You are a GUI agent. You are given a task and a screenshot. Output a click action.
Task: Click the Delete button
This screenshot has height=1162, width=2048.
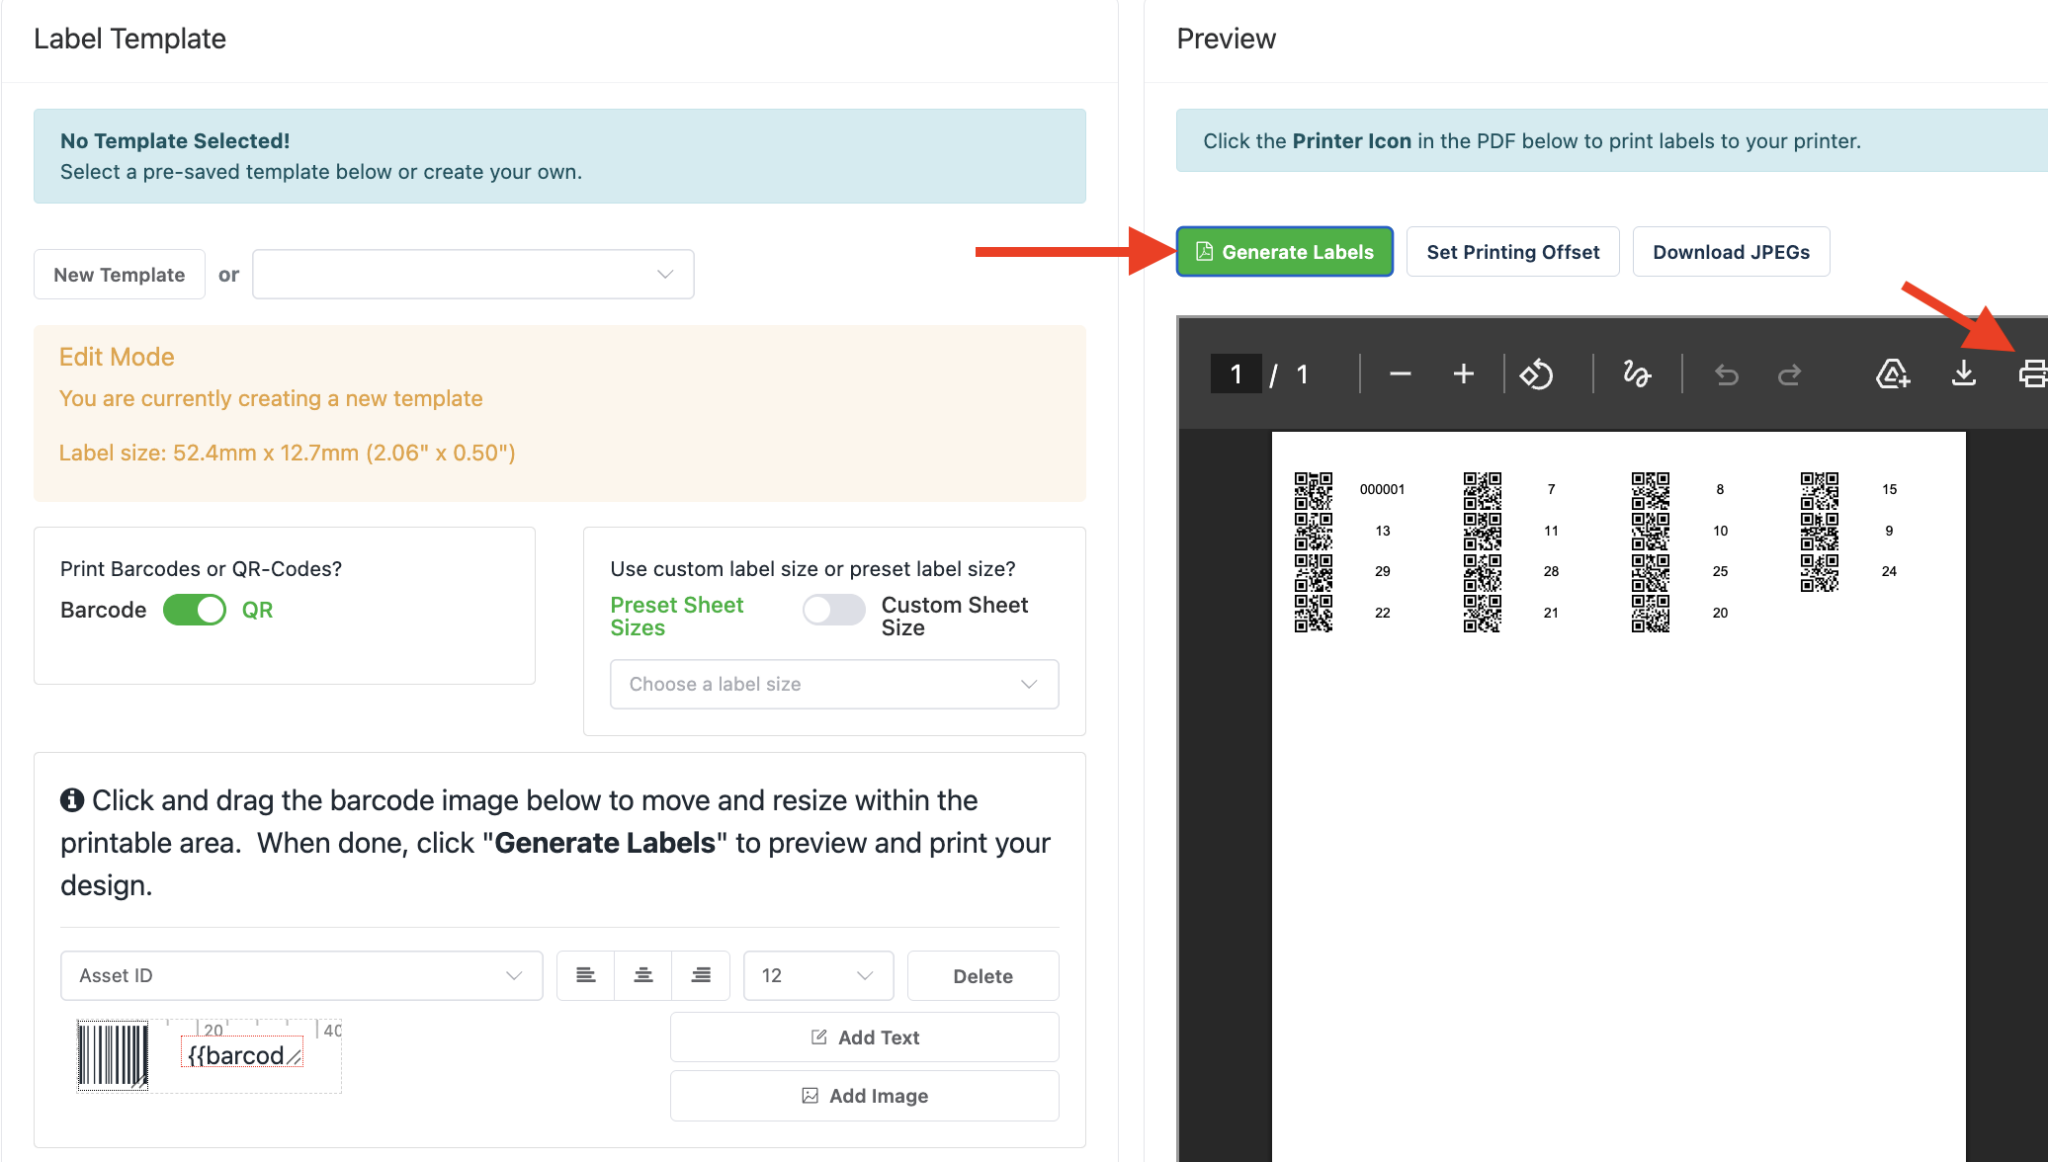point(983,975)
